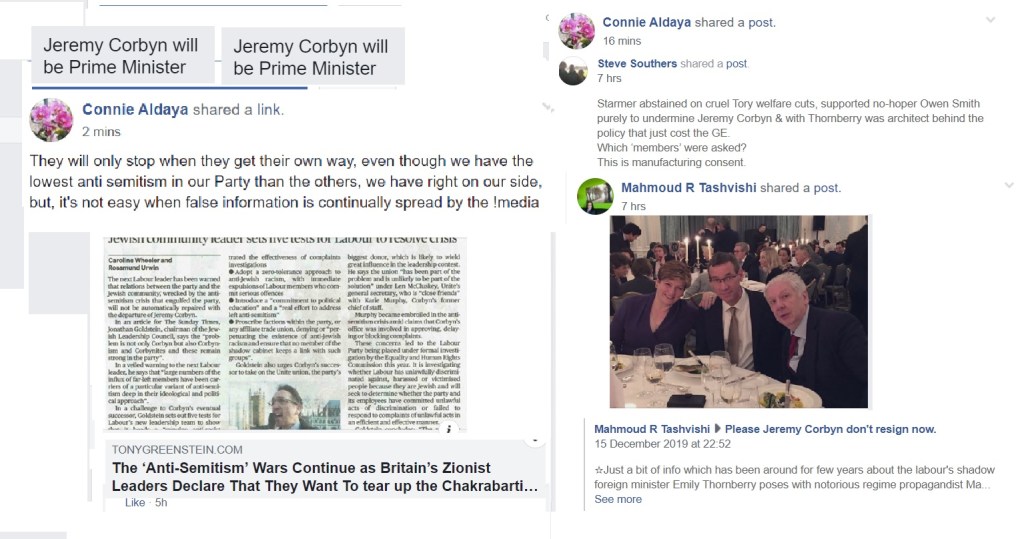Expand post text with See more
Image resolution: width=1024 pixels, height=539 pixels.
[618, 499]
